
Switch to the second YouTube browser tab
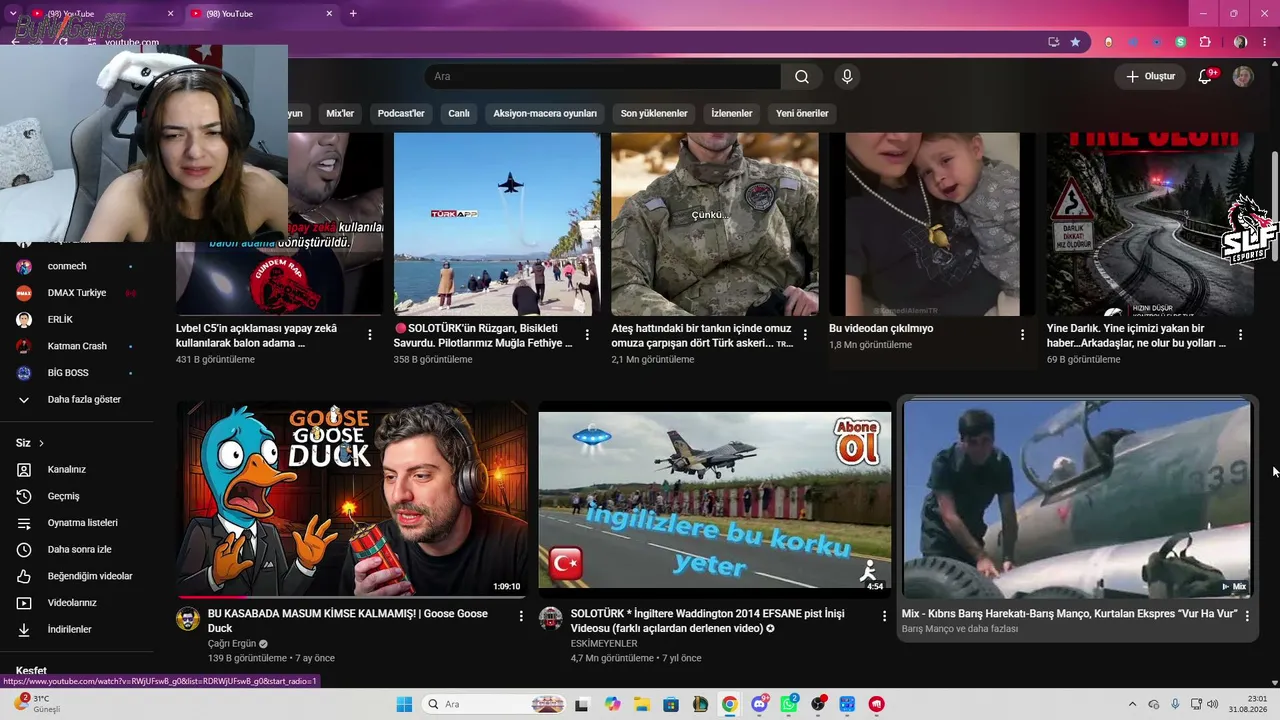tap(262, 13)
